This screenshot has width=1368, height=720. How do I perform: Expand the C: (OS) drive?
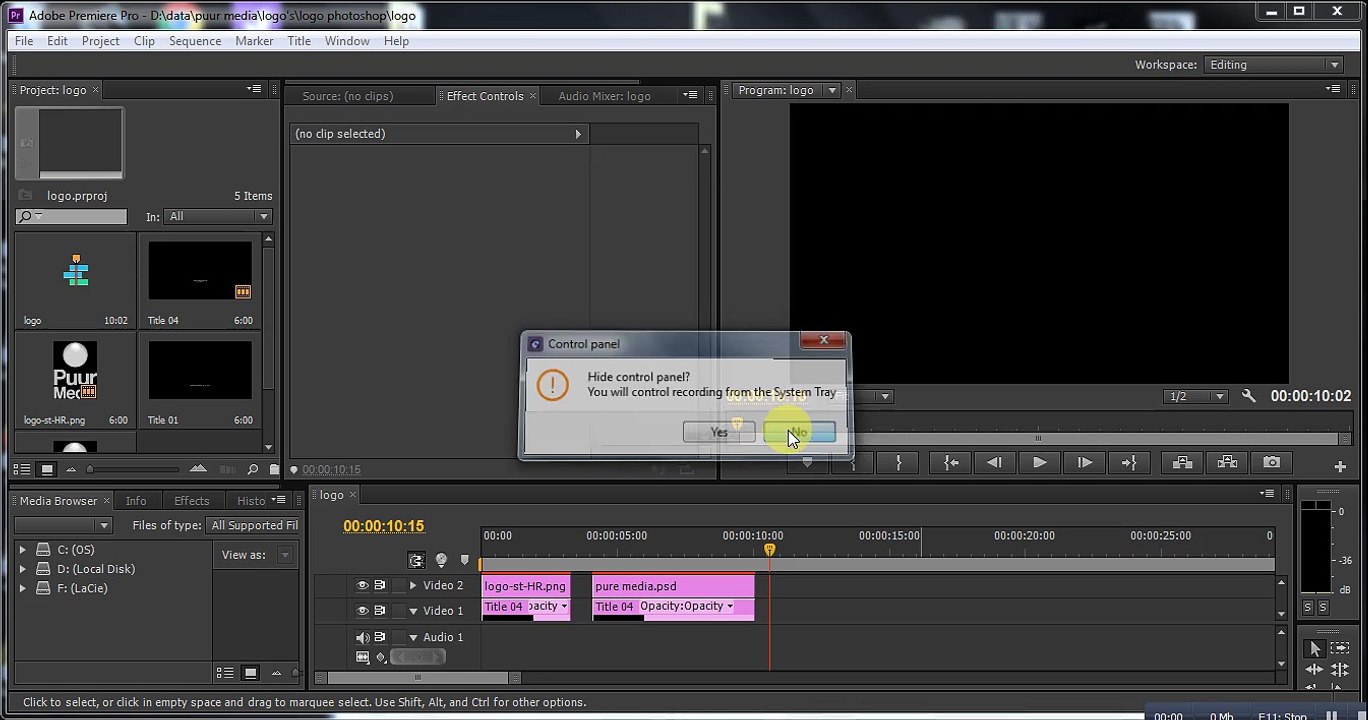tap(22, 550)
